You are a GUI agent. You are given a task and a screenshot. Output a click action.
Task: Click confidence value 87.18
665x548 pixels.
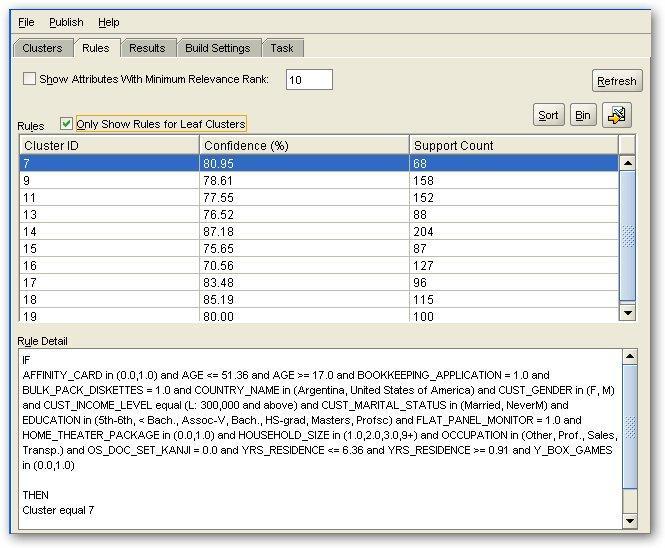tap(218, 232)
